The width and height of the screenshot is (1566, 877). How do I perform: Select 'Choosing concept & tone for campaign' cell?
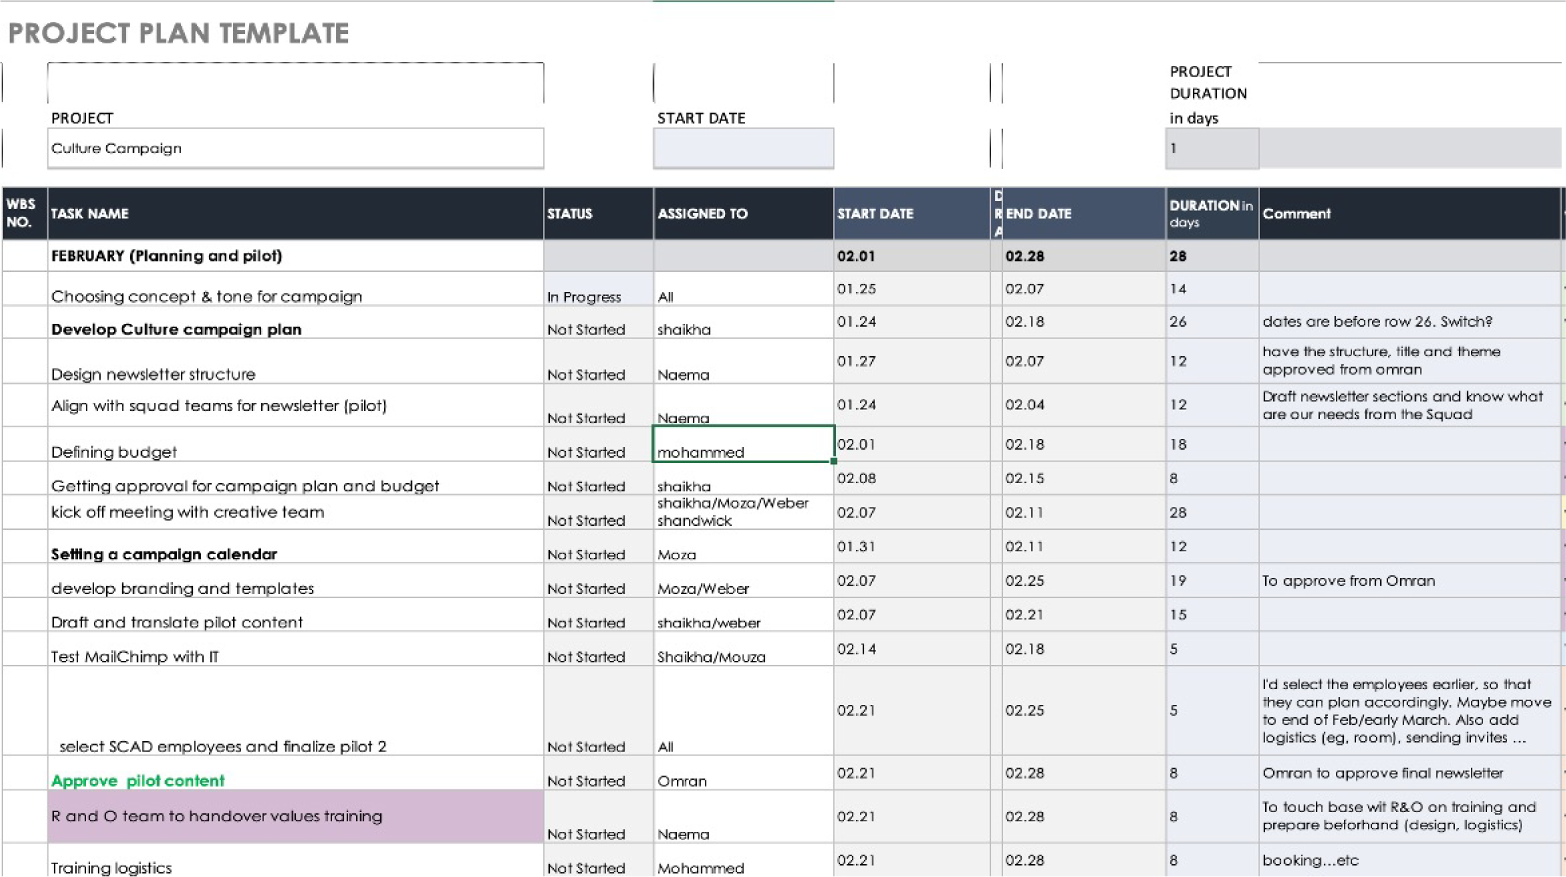[x=296, y=289]
